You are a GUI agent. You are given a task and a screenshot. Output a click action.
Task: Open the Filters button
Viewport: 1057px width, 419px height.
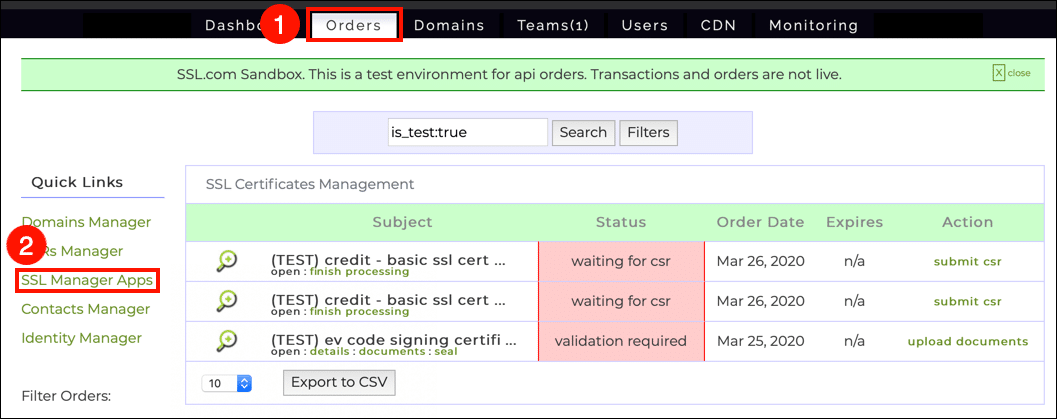(648, 132)
